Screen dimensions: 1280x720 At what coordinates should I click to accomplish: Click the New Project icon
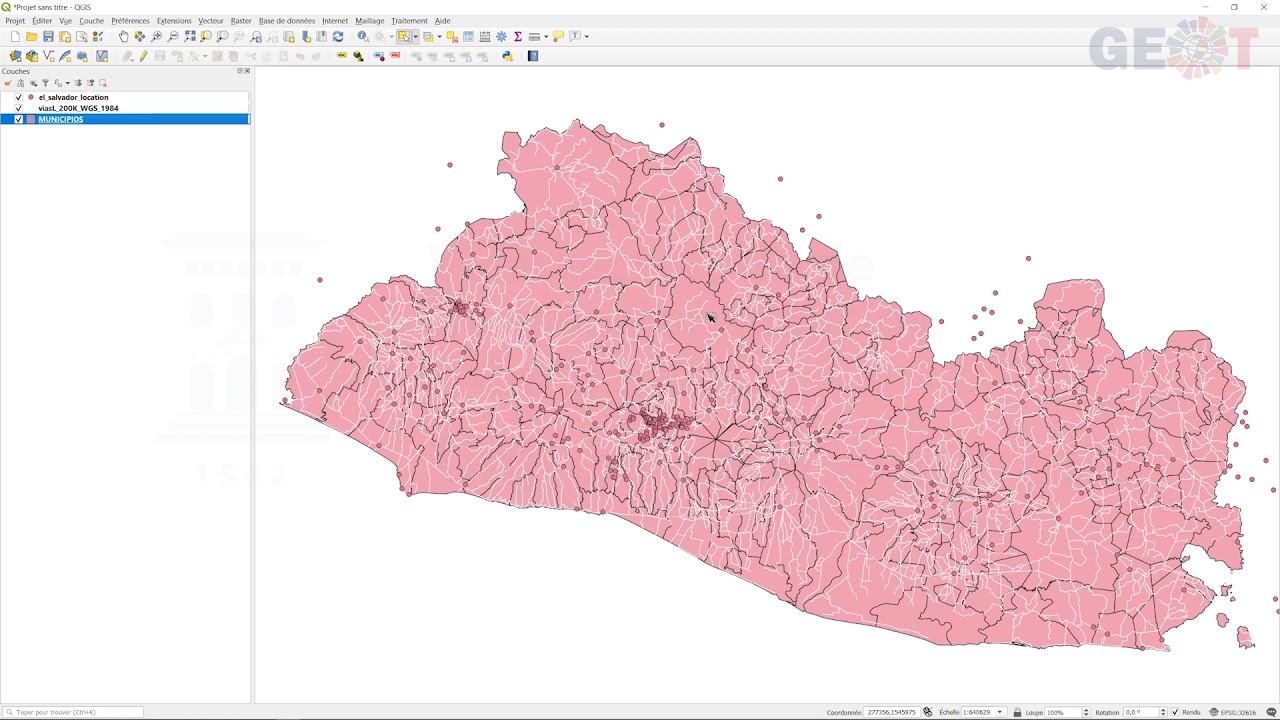15,36
